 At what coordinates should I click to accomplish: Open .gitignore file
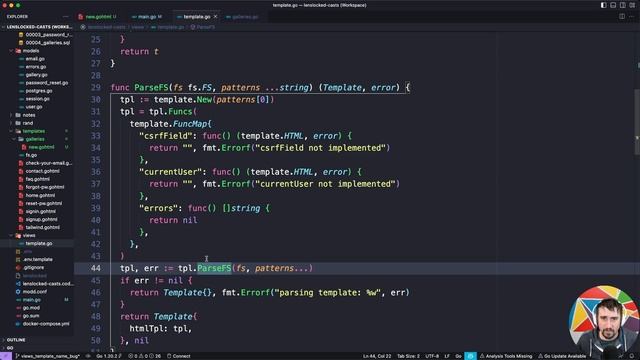(33, 268)
